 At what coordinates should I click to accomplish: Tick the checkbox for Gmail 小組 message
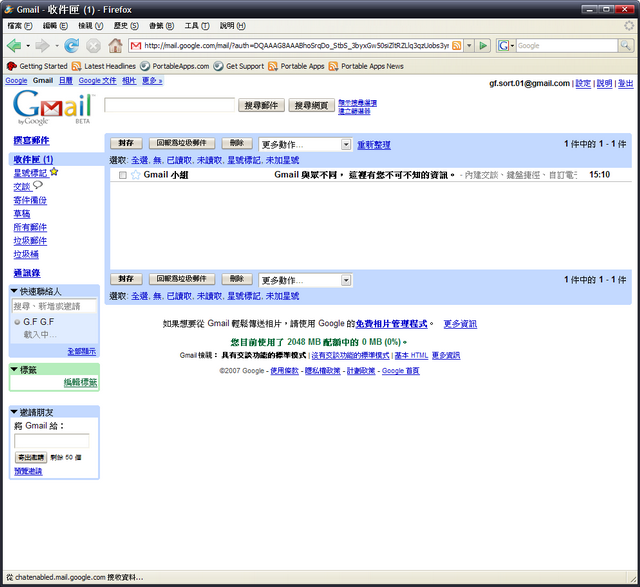(122, 175)
